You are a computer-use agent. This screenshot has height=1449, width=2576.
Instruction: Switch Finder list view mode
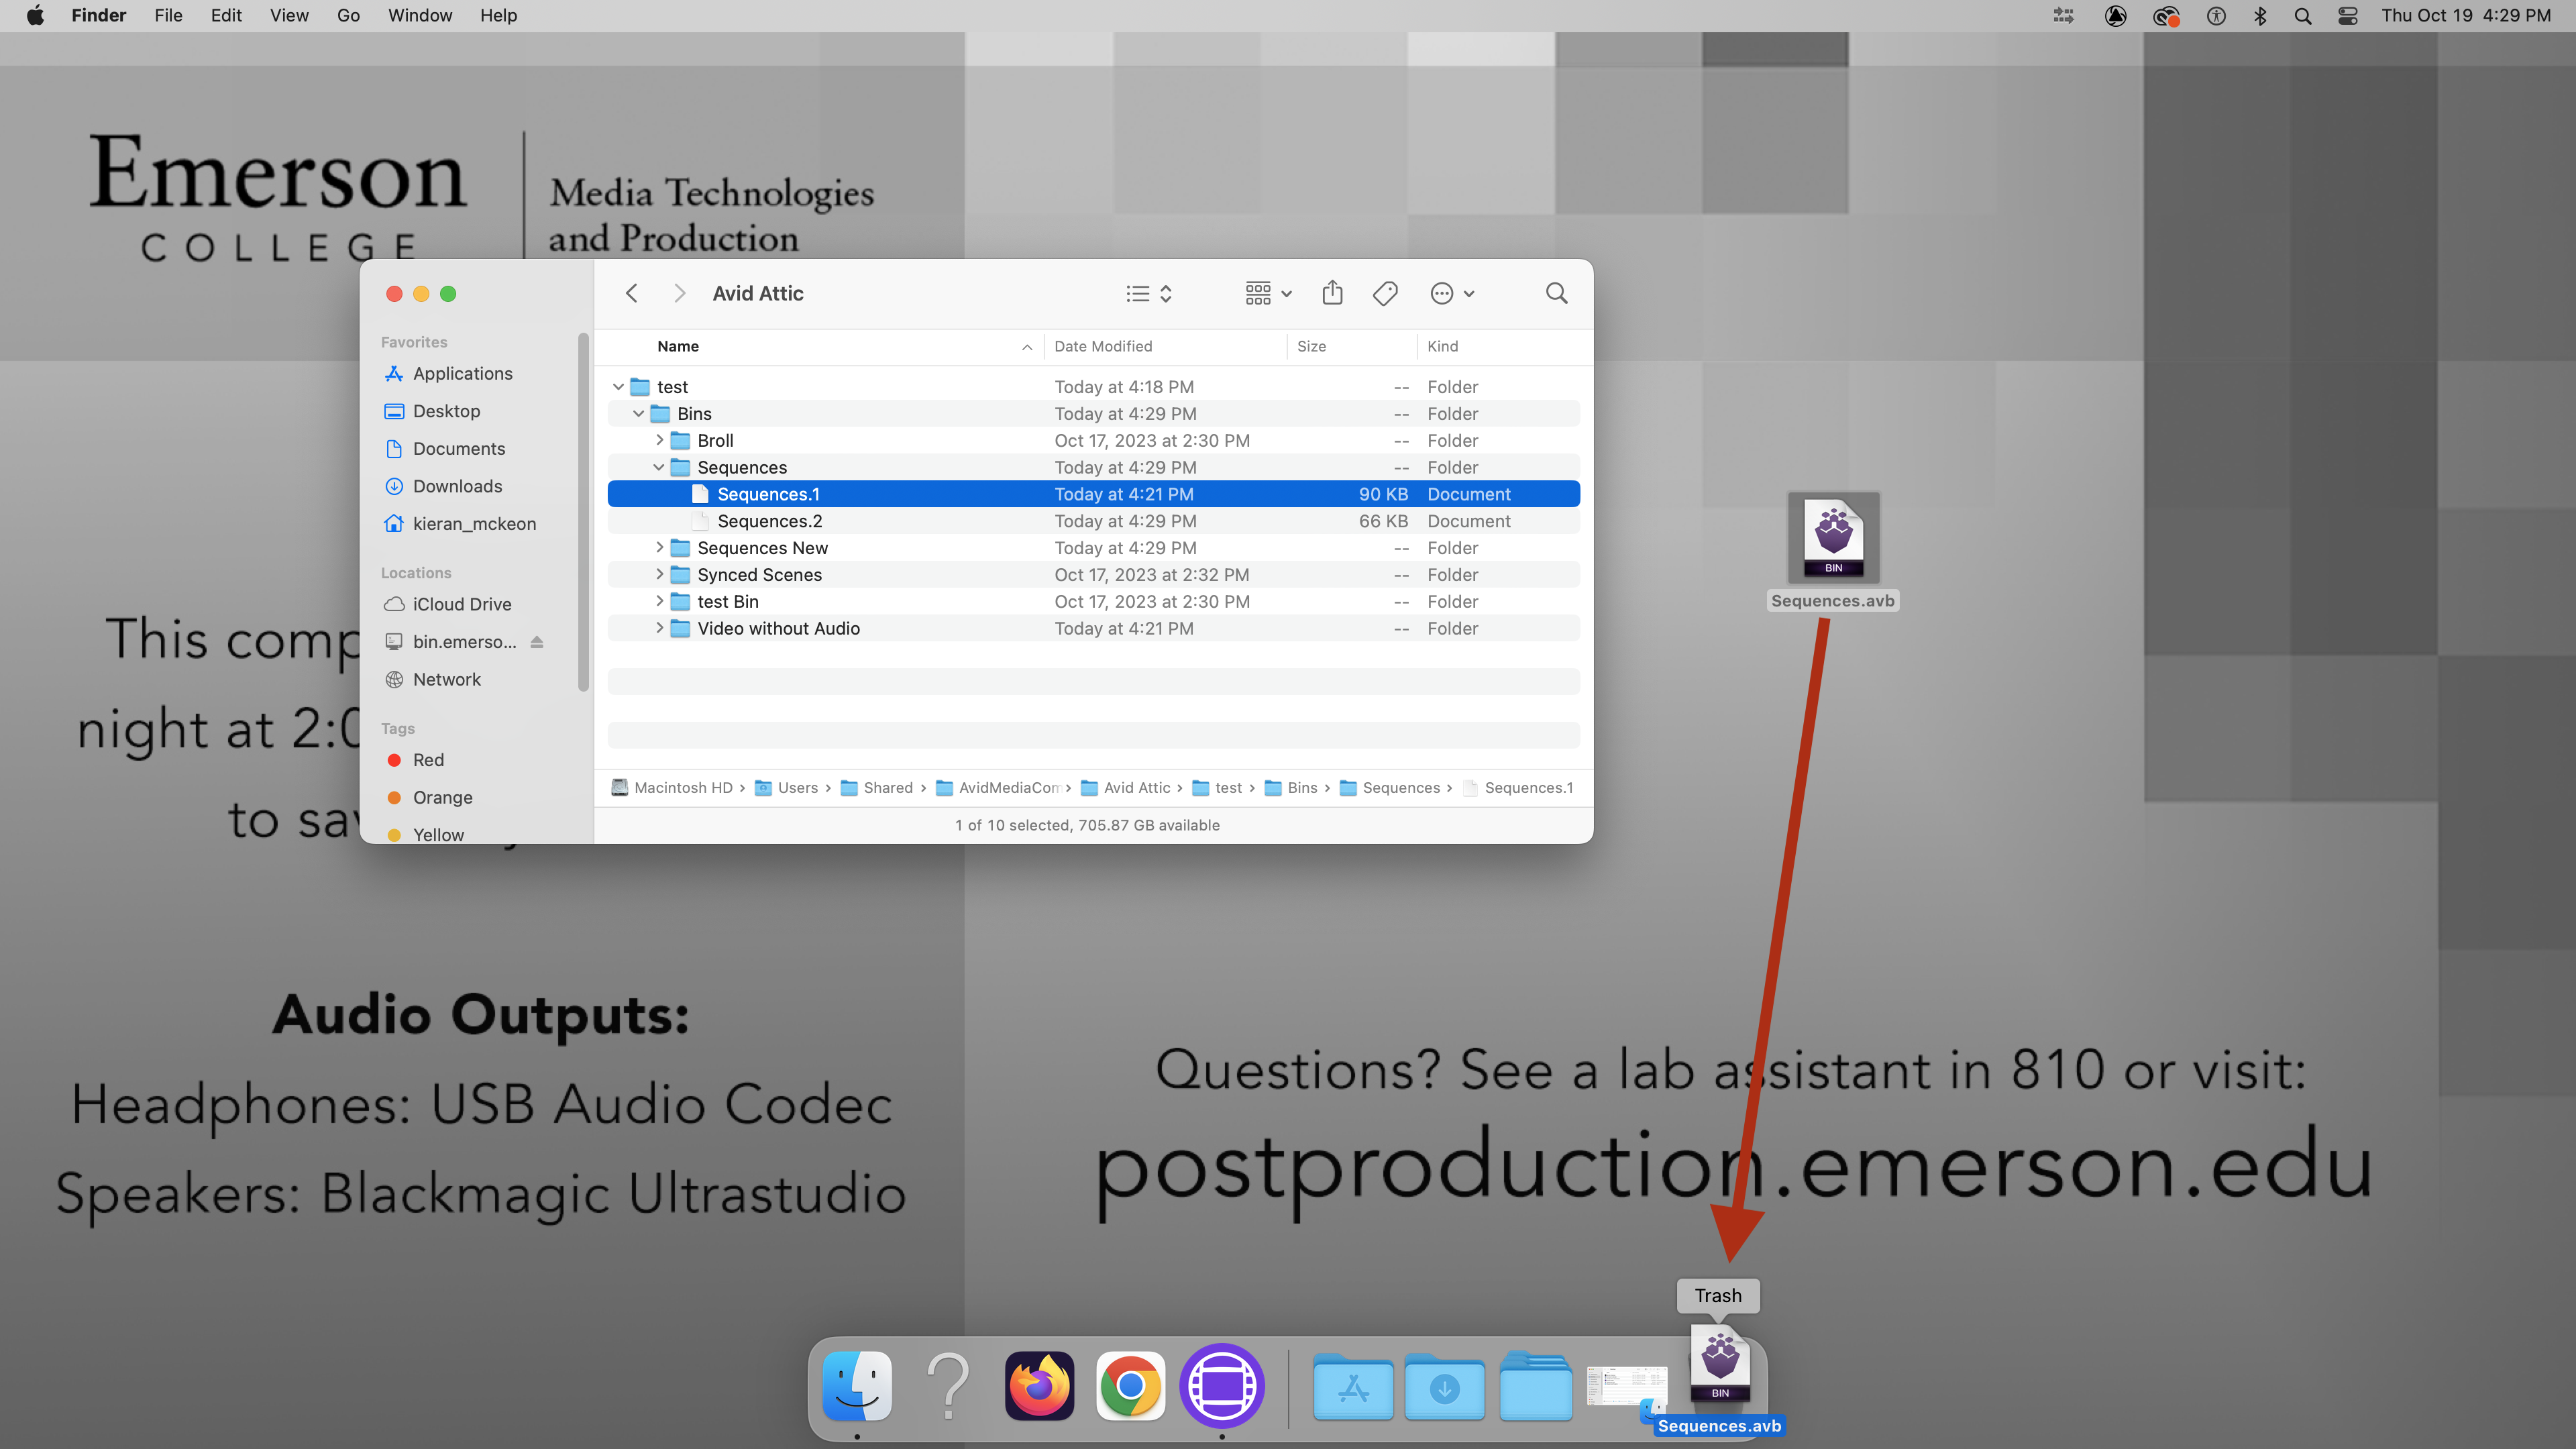point(1149,293)
